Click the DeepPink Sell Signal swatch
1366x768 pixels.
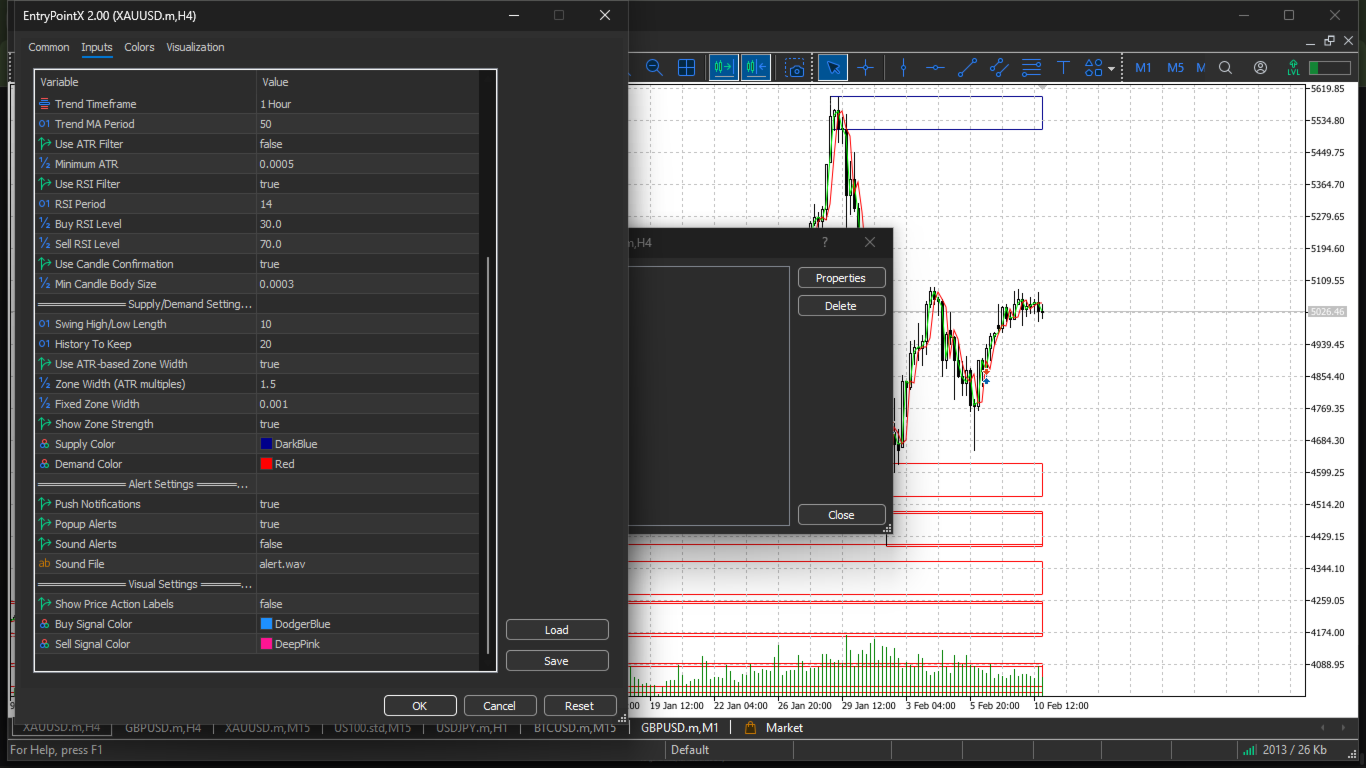click(266, 644)
